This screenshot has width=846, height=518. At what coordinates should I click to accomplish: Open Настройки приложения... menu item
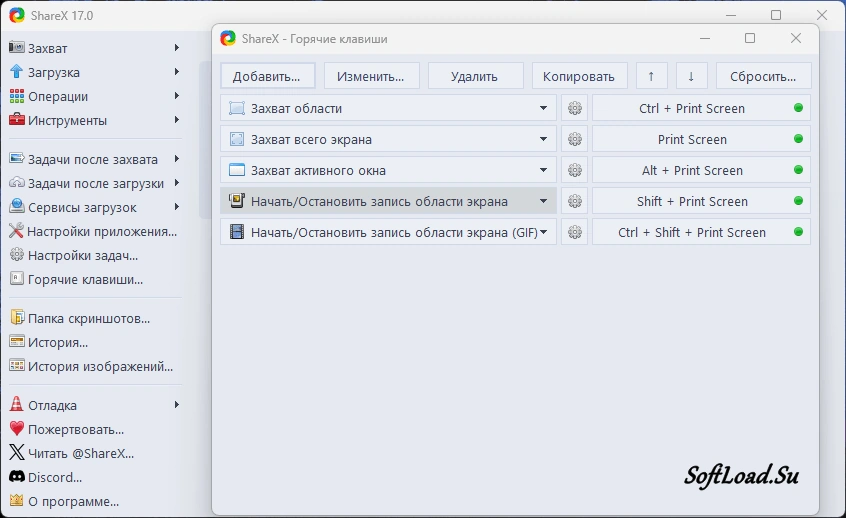pyautogui.click(x=94, y=231)
